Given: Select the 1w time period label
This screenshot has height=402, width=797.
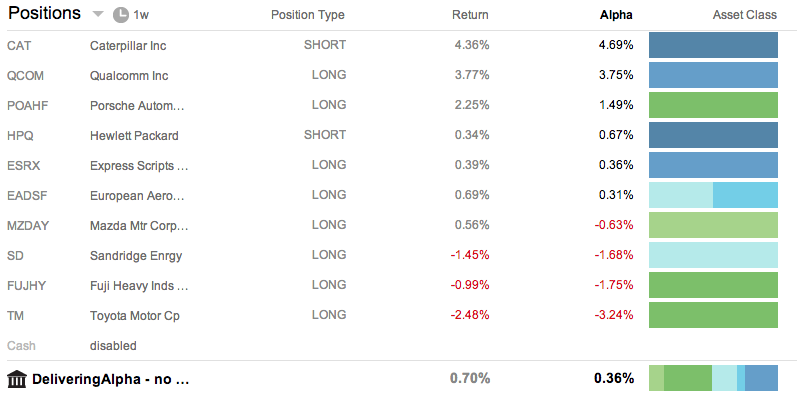Looking at the screenshot, I should click(x=141, y=15).
